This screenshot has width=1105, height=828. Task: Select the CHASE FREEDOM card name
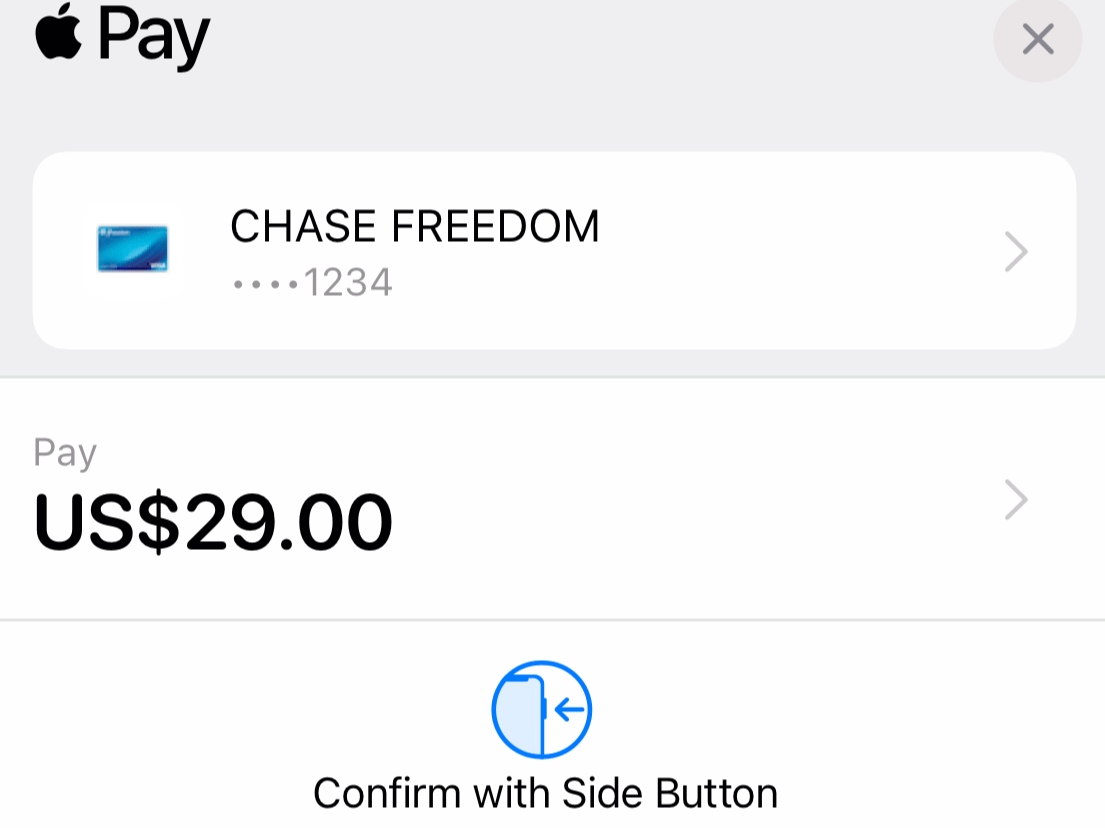click(x=414, y=227)
